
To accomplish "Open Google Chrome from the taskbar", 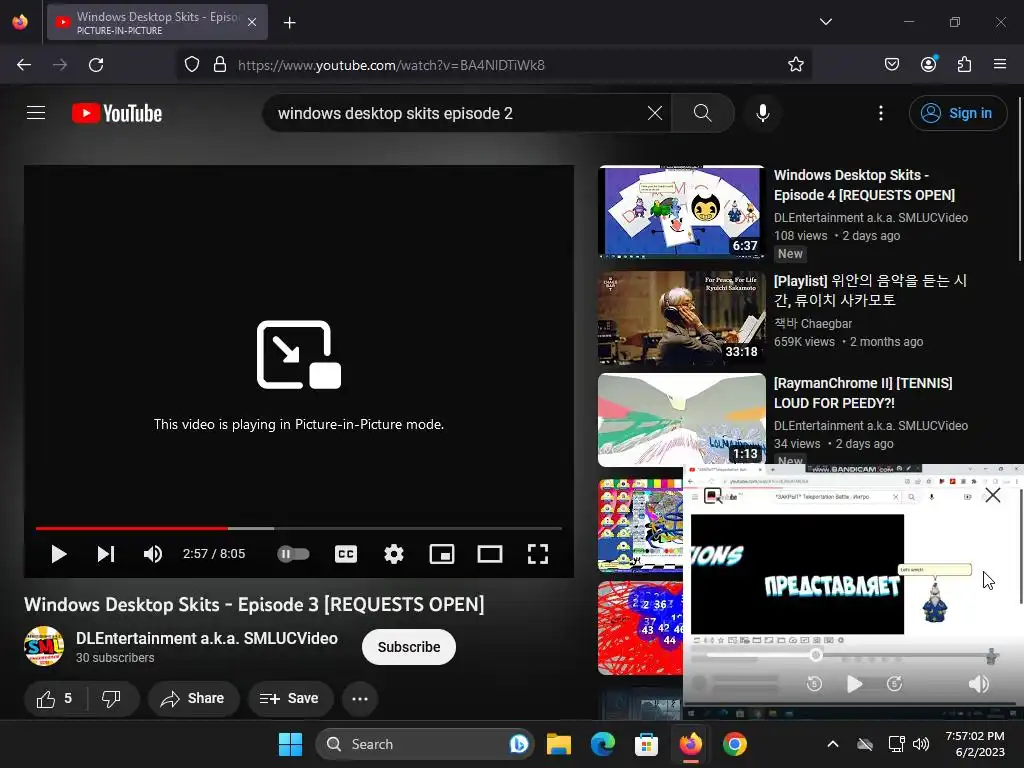I will (x=734, y=744).
